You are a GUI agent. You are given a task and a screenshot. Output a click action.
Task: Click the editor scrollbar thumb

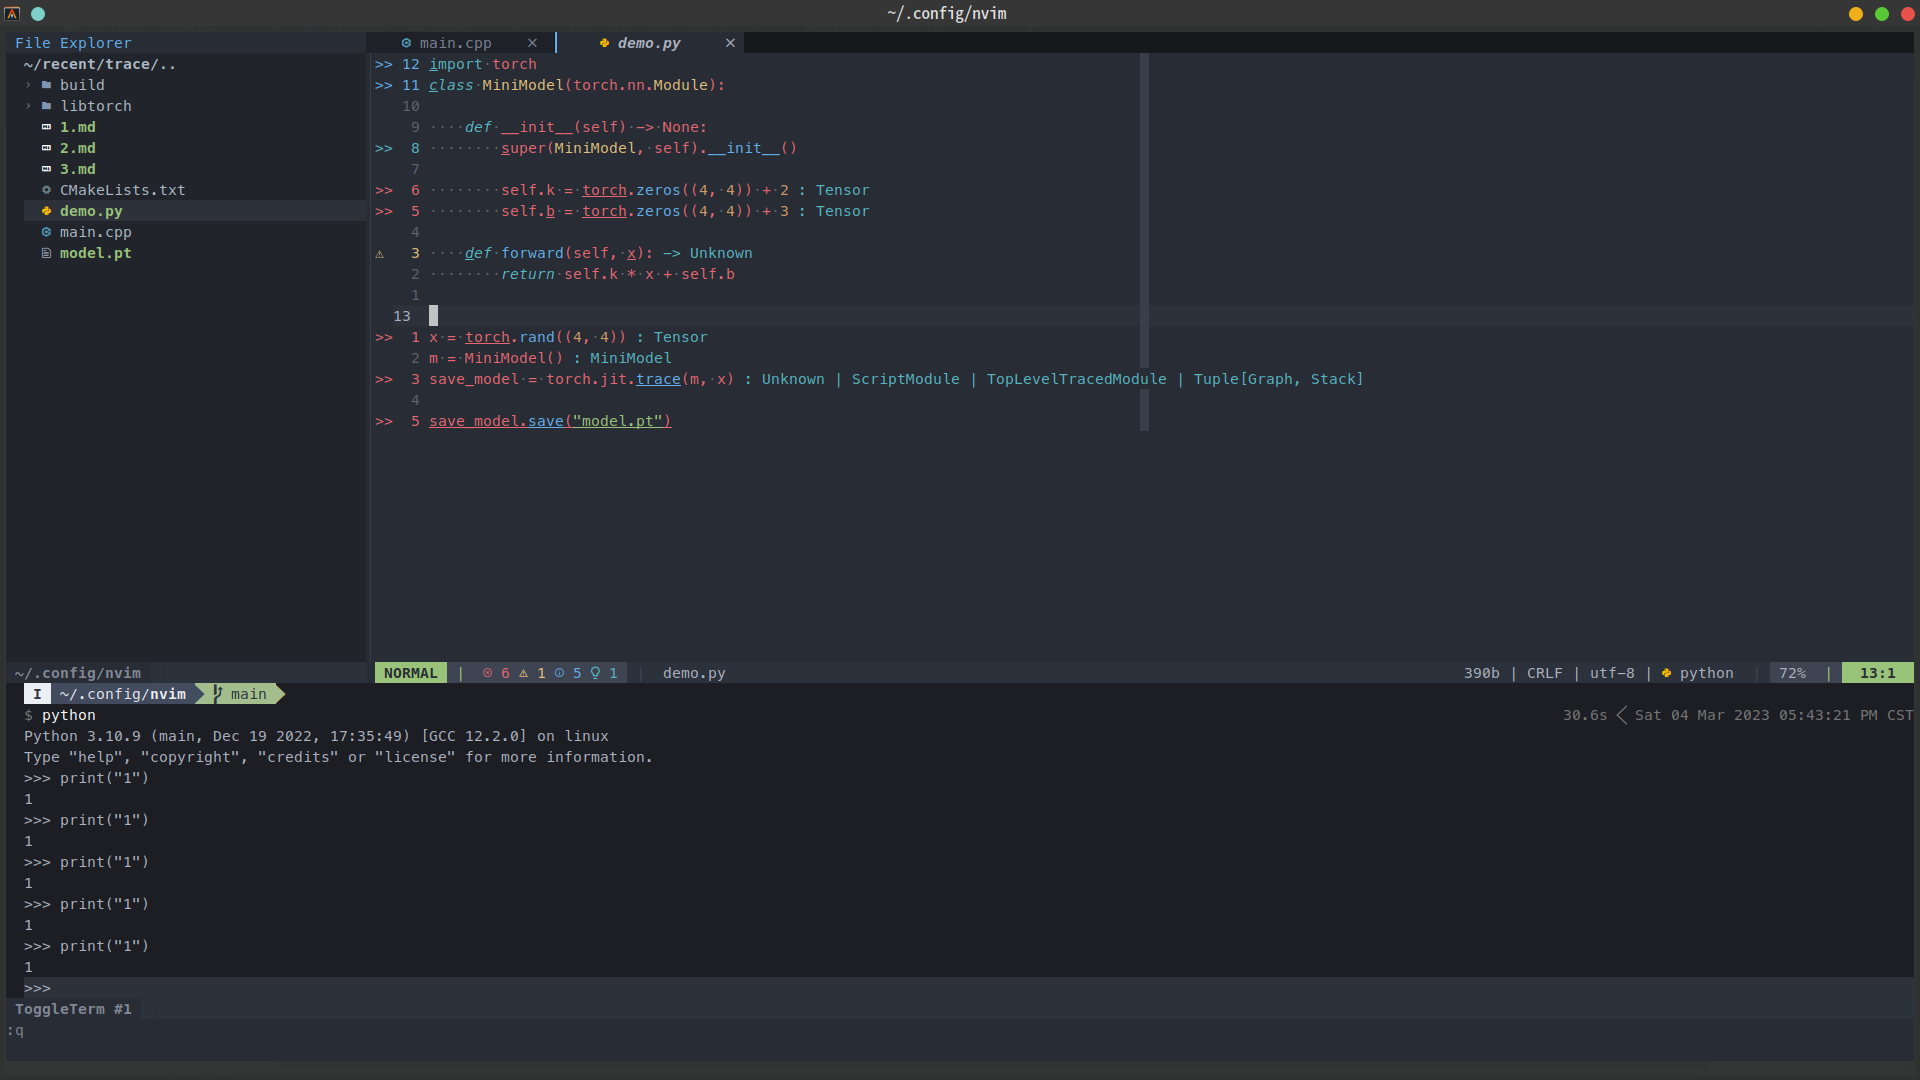(x=1144, y=240)
